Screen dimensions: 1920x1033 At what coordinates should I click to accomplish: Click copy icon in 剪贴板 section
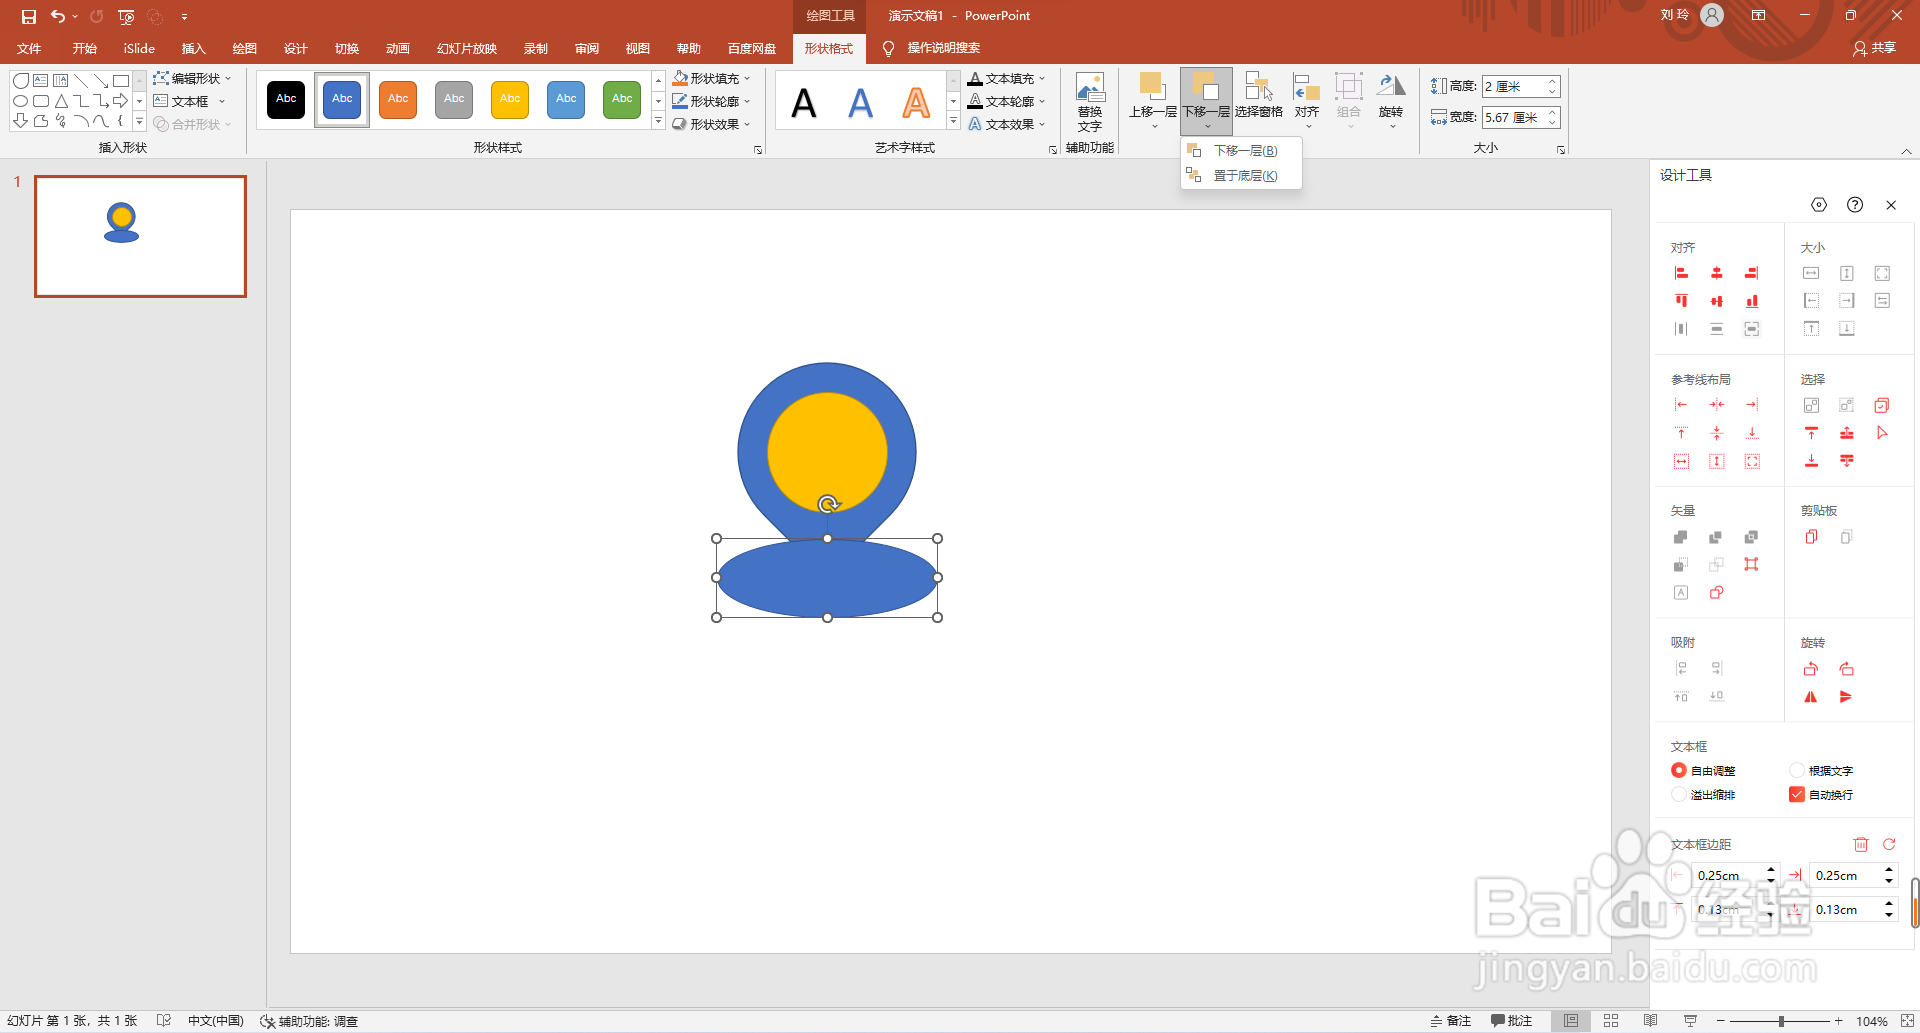tap(1811, 537)
